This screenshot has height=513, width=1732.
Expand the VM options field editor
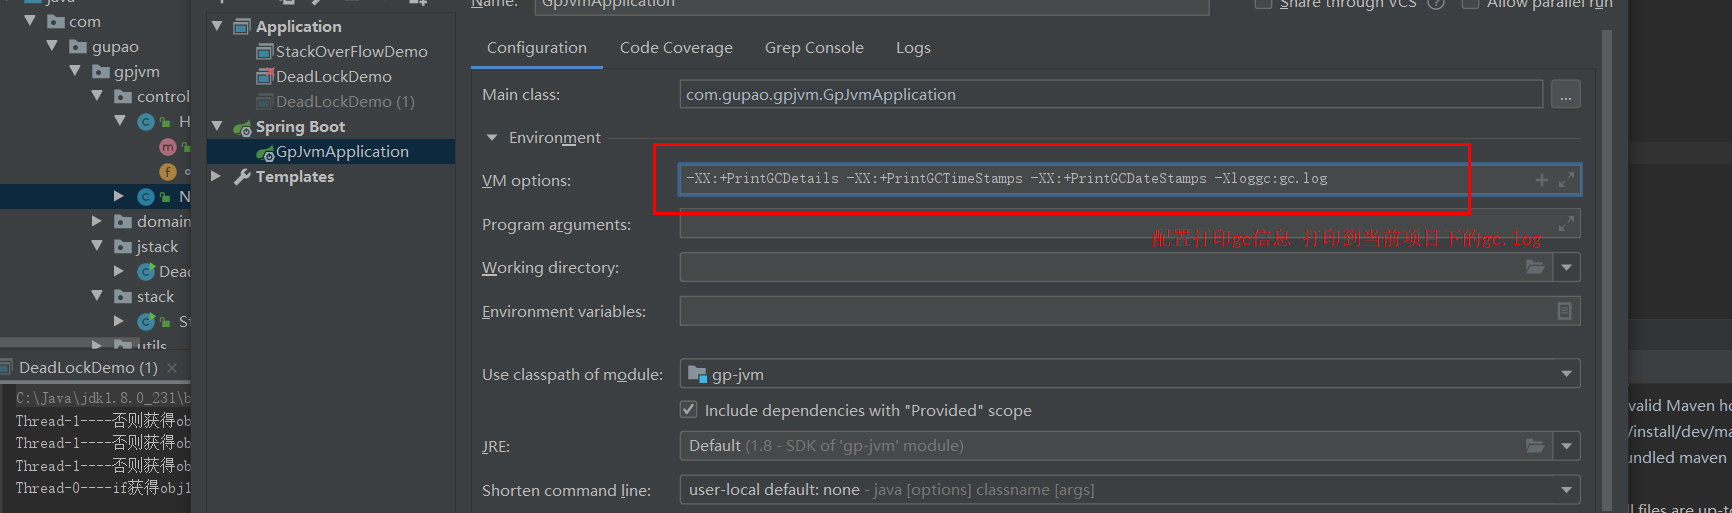pyautogui.click(x=1566, y=180)
